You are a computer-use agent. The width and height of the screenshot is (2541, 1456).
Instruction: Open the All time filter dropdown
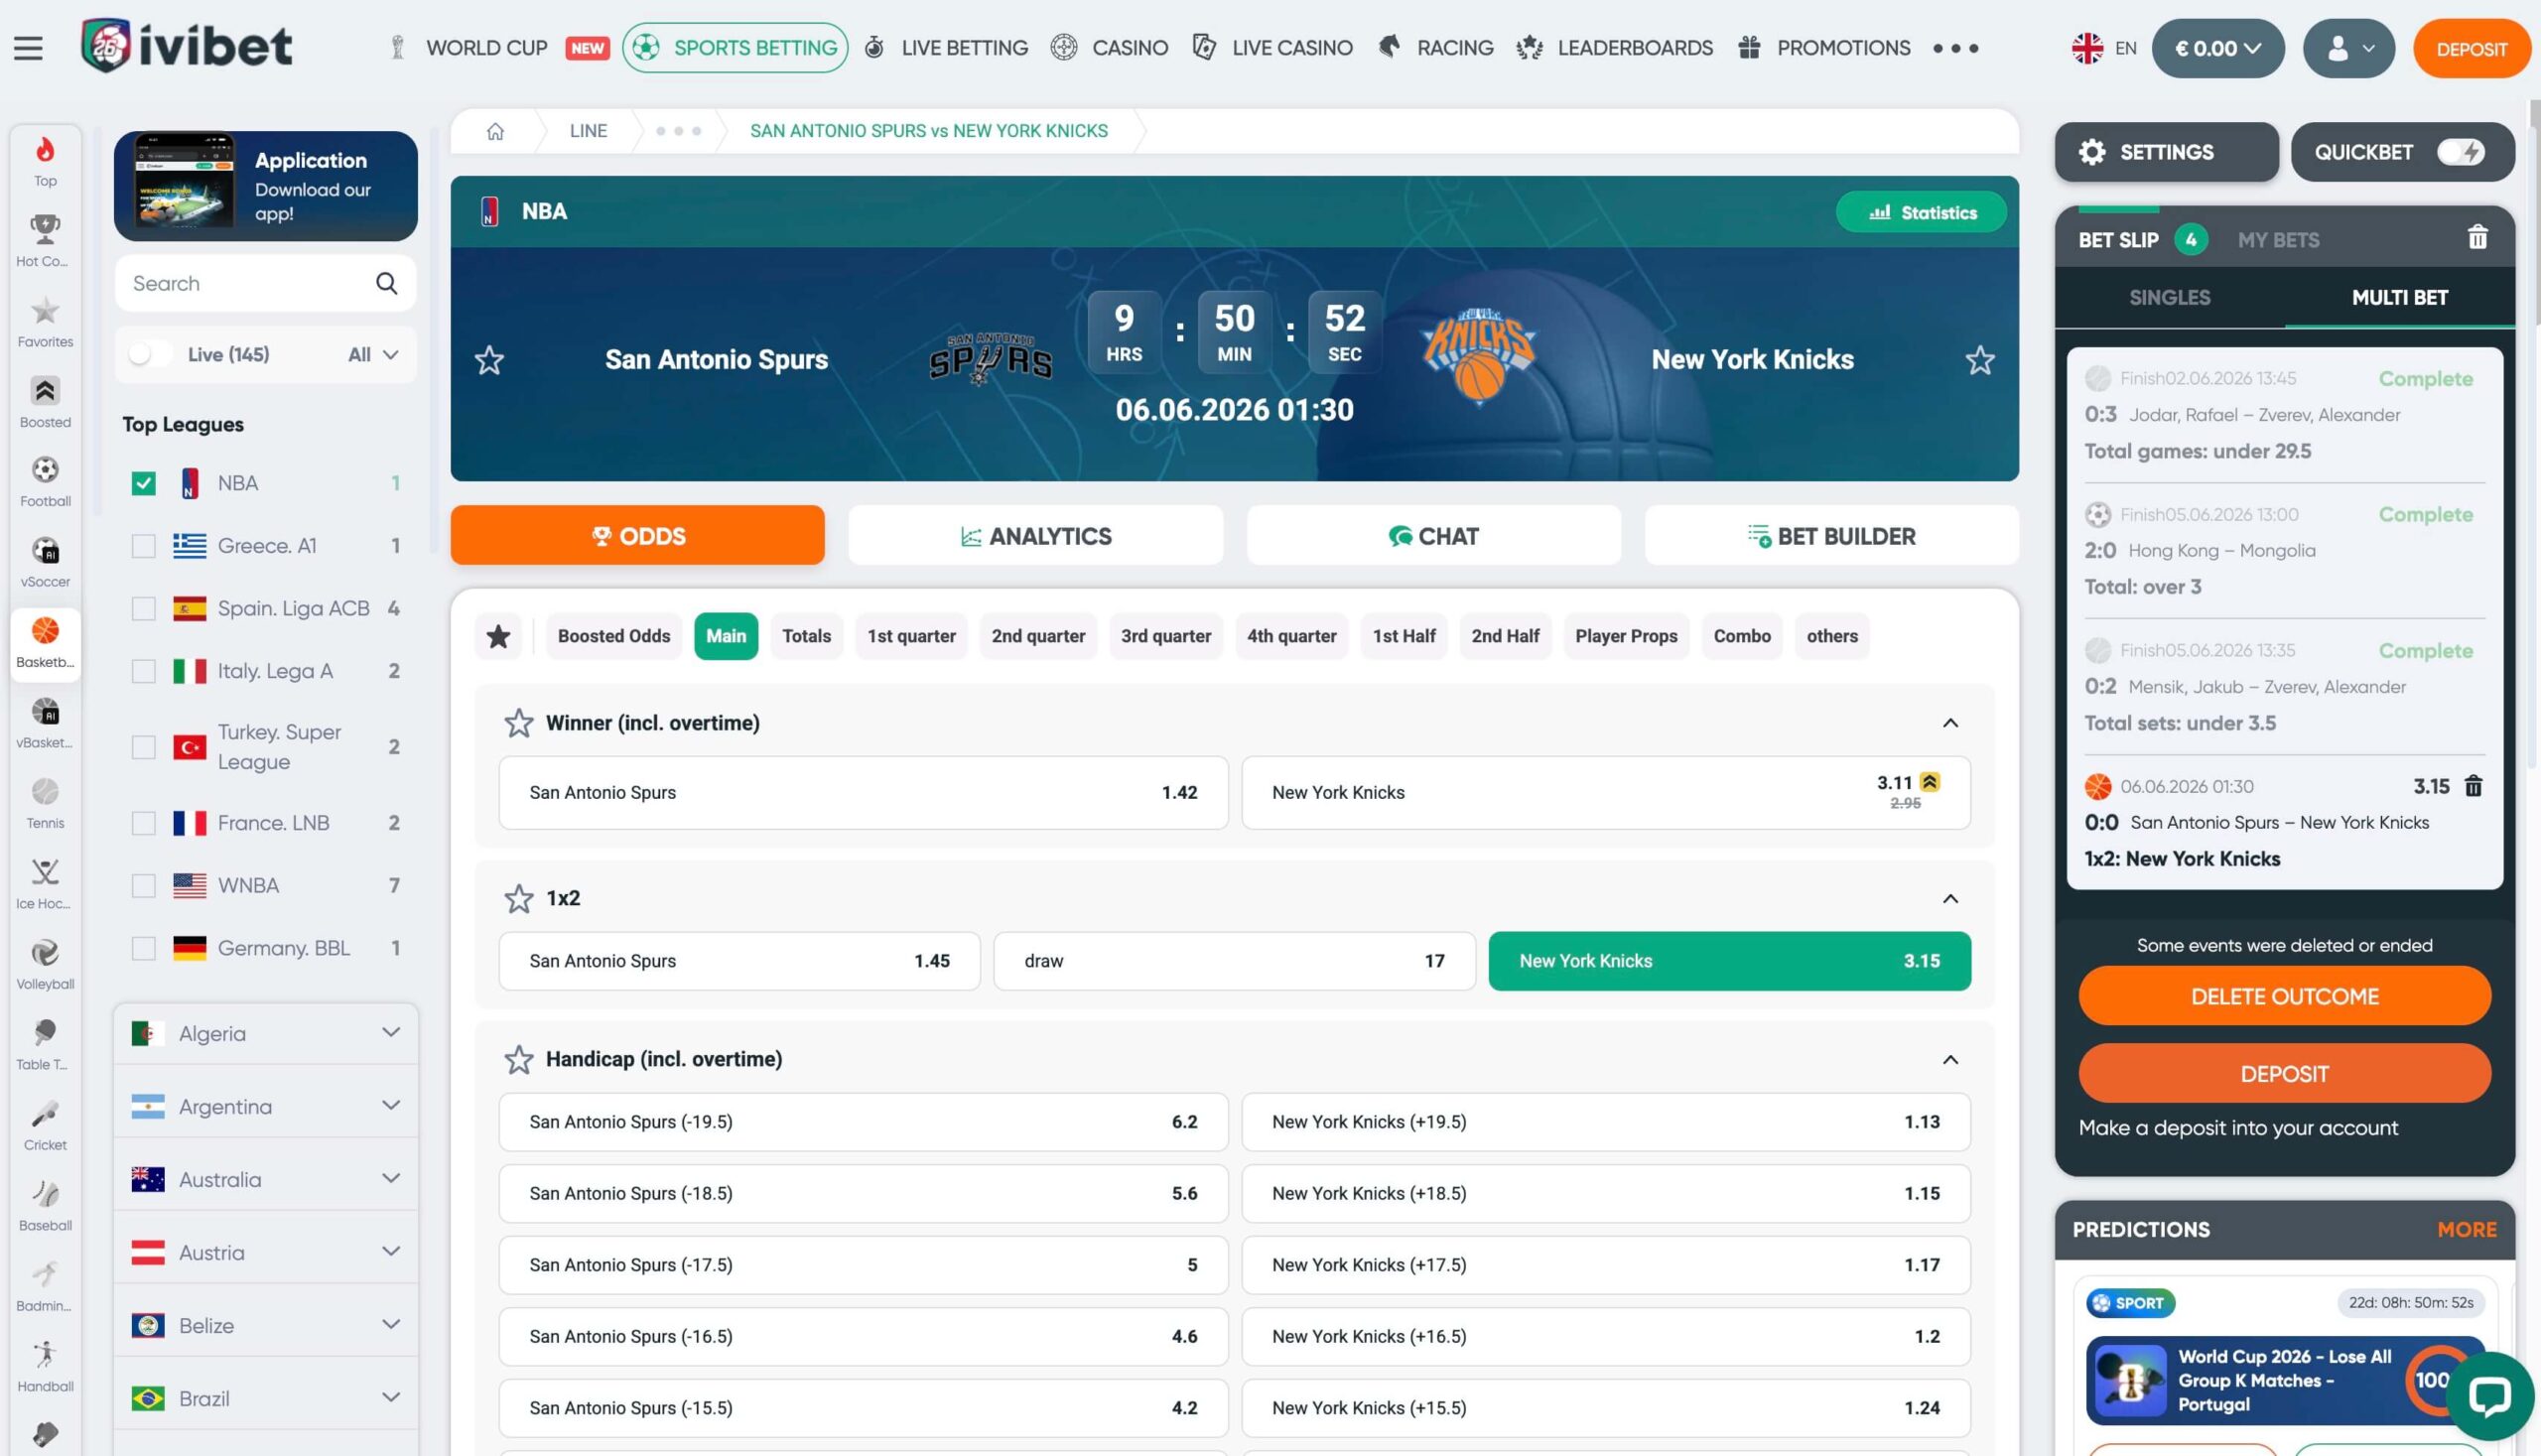pos(373,354)
